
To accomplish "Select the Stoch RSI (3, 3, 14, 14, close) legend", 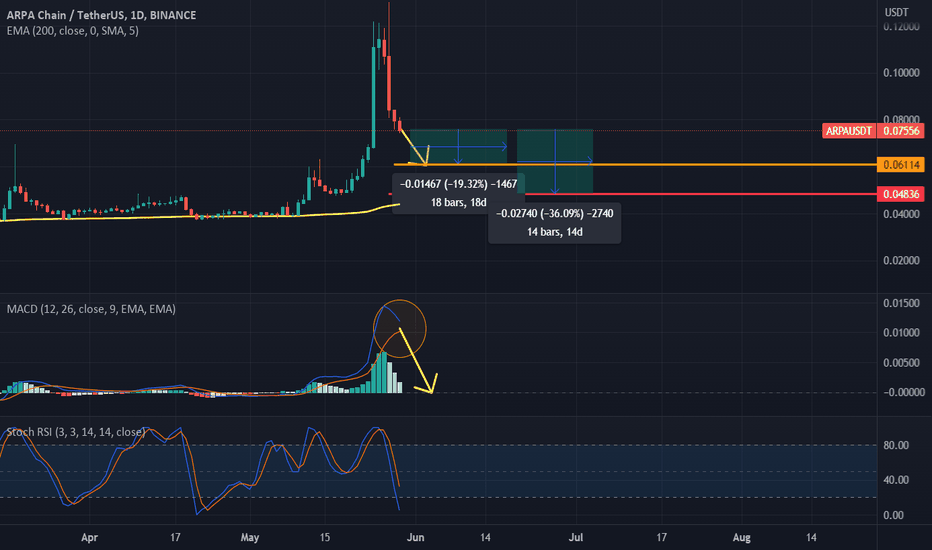I will click(x=75, y=432).
